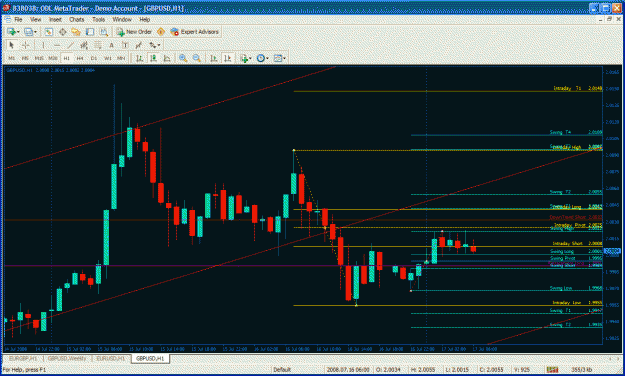This screenshot has width=625, height=376.
Task: Open the Tools menu
Action: 98,20
